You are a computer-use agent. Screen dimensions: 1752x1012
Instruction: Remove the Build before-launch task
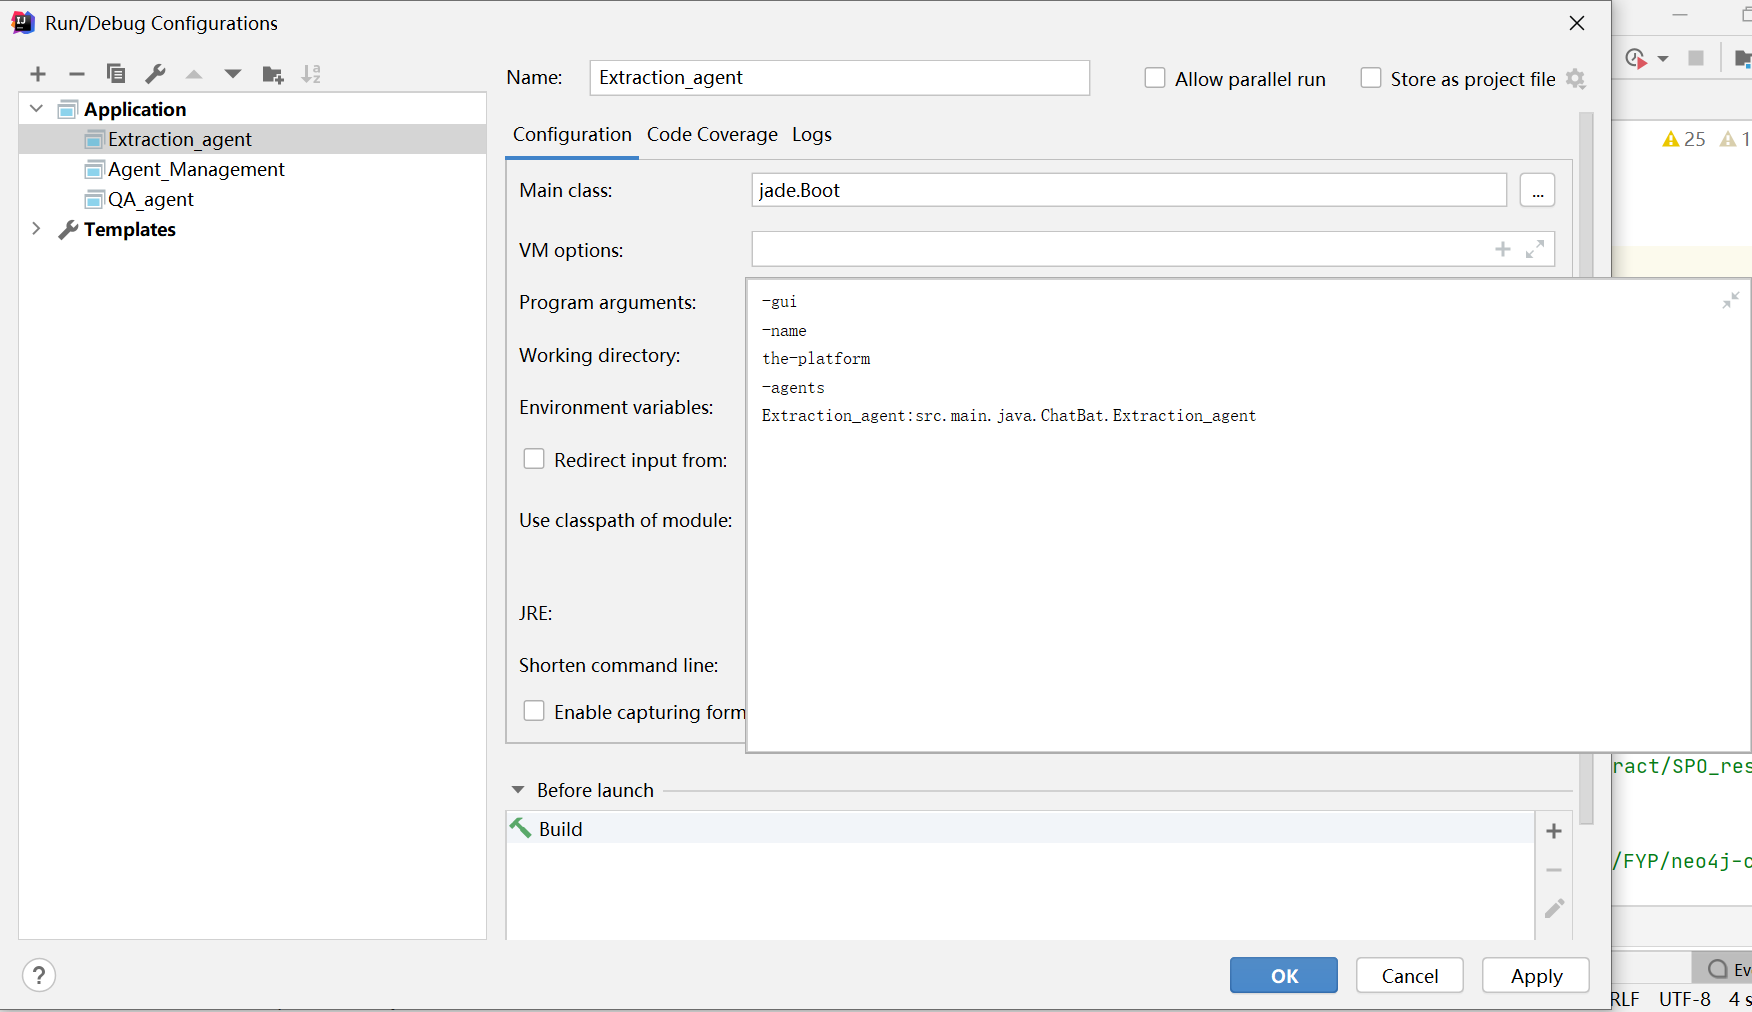(1554, 870)
